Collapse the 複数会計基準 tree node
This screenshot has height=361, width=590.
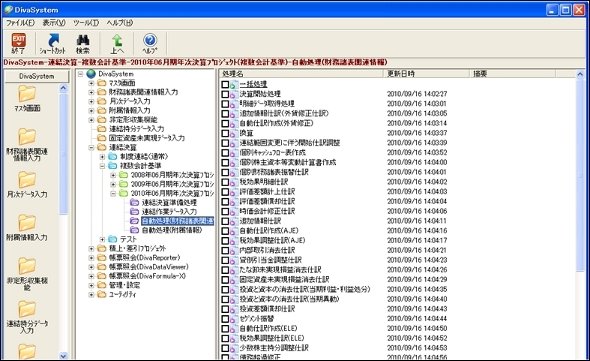102,166
